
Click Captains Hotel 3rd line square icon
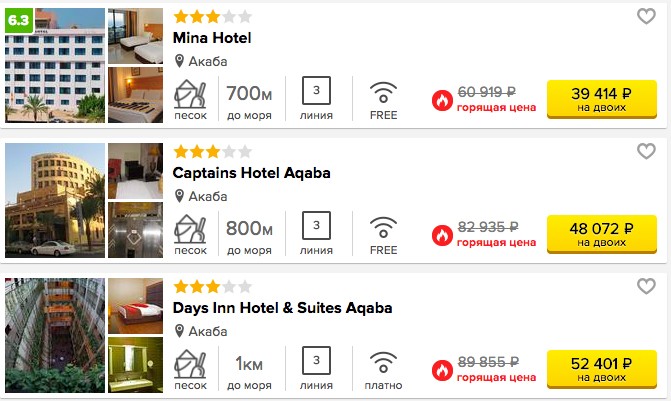coord(316,225)
